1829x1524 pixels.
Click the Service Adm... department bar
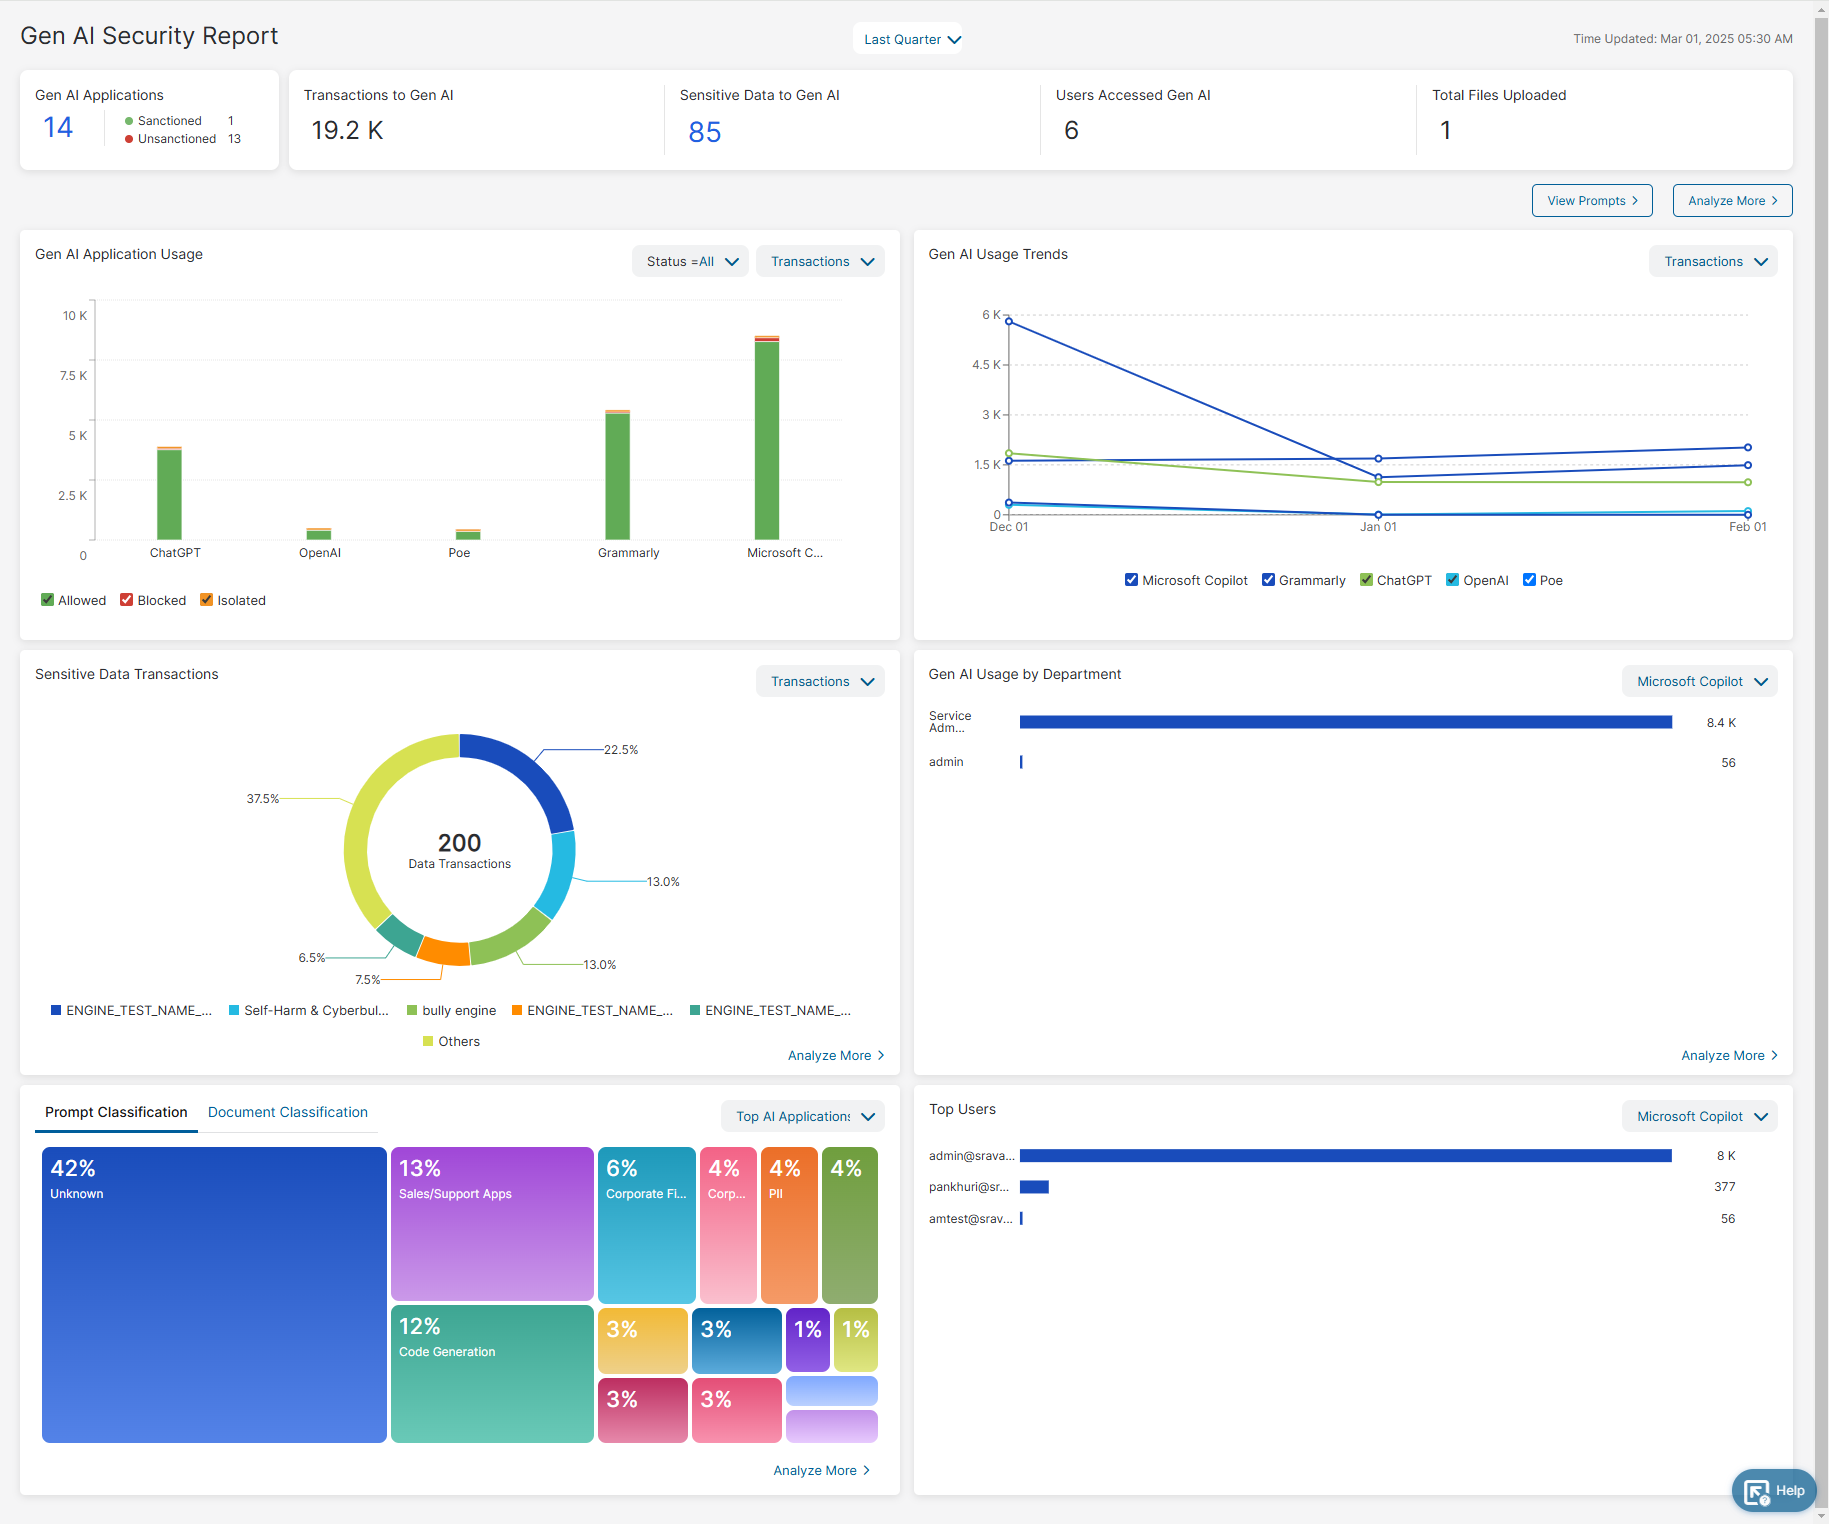[1346, 722]
